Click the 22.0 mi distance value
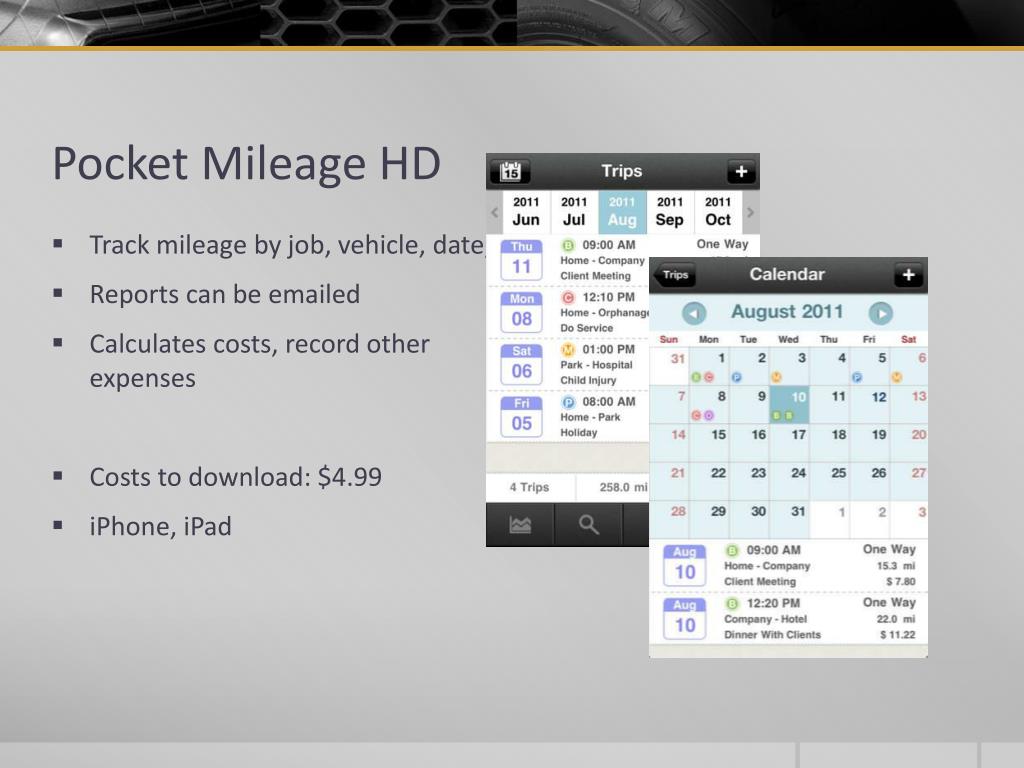Image resolution: width=1024 pixels, height=768 pixels. point(896,619)
